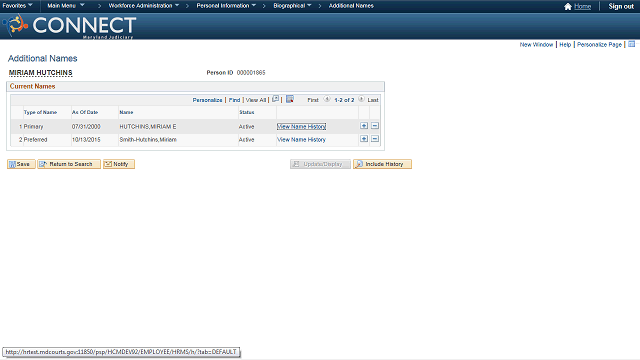
Task: Delete the Preferred name row
Action: 375,139
